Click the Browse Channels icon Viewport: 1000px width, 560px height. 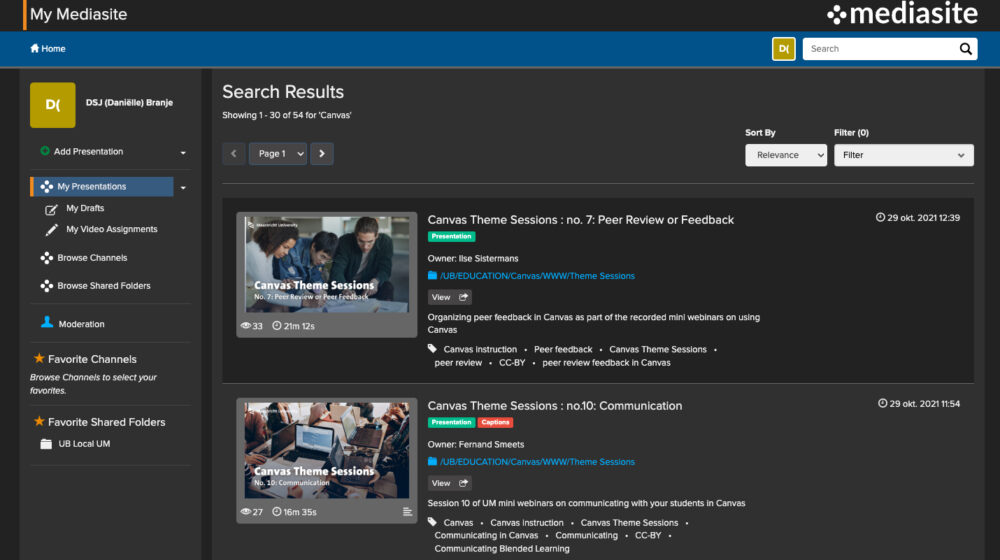click(47, 258)
